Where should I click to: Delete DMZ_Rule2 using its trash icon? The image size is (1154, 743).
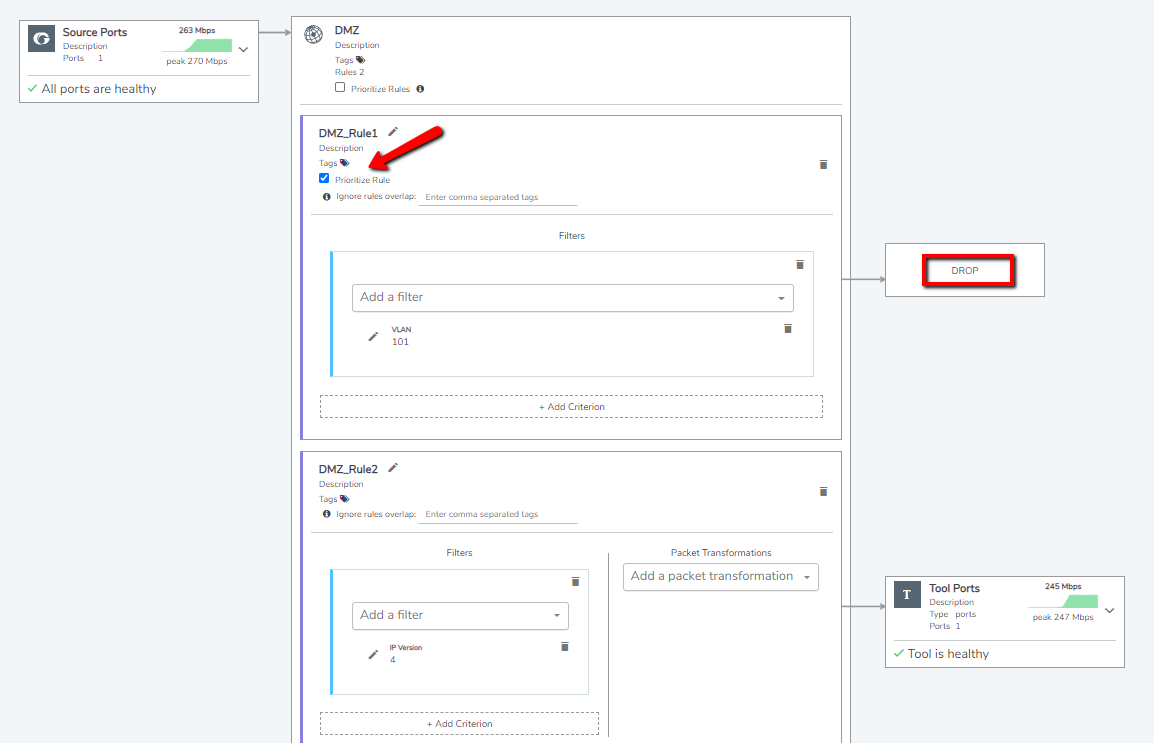pyautogui.click(x=823, y=491)
